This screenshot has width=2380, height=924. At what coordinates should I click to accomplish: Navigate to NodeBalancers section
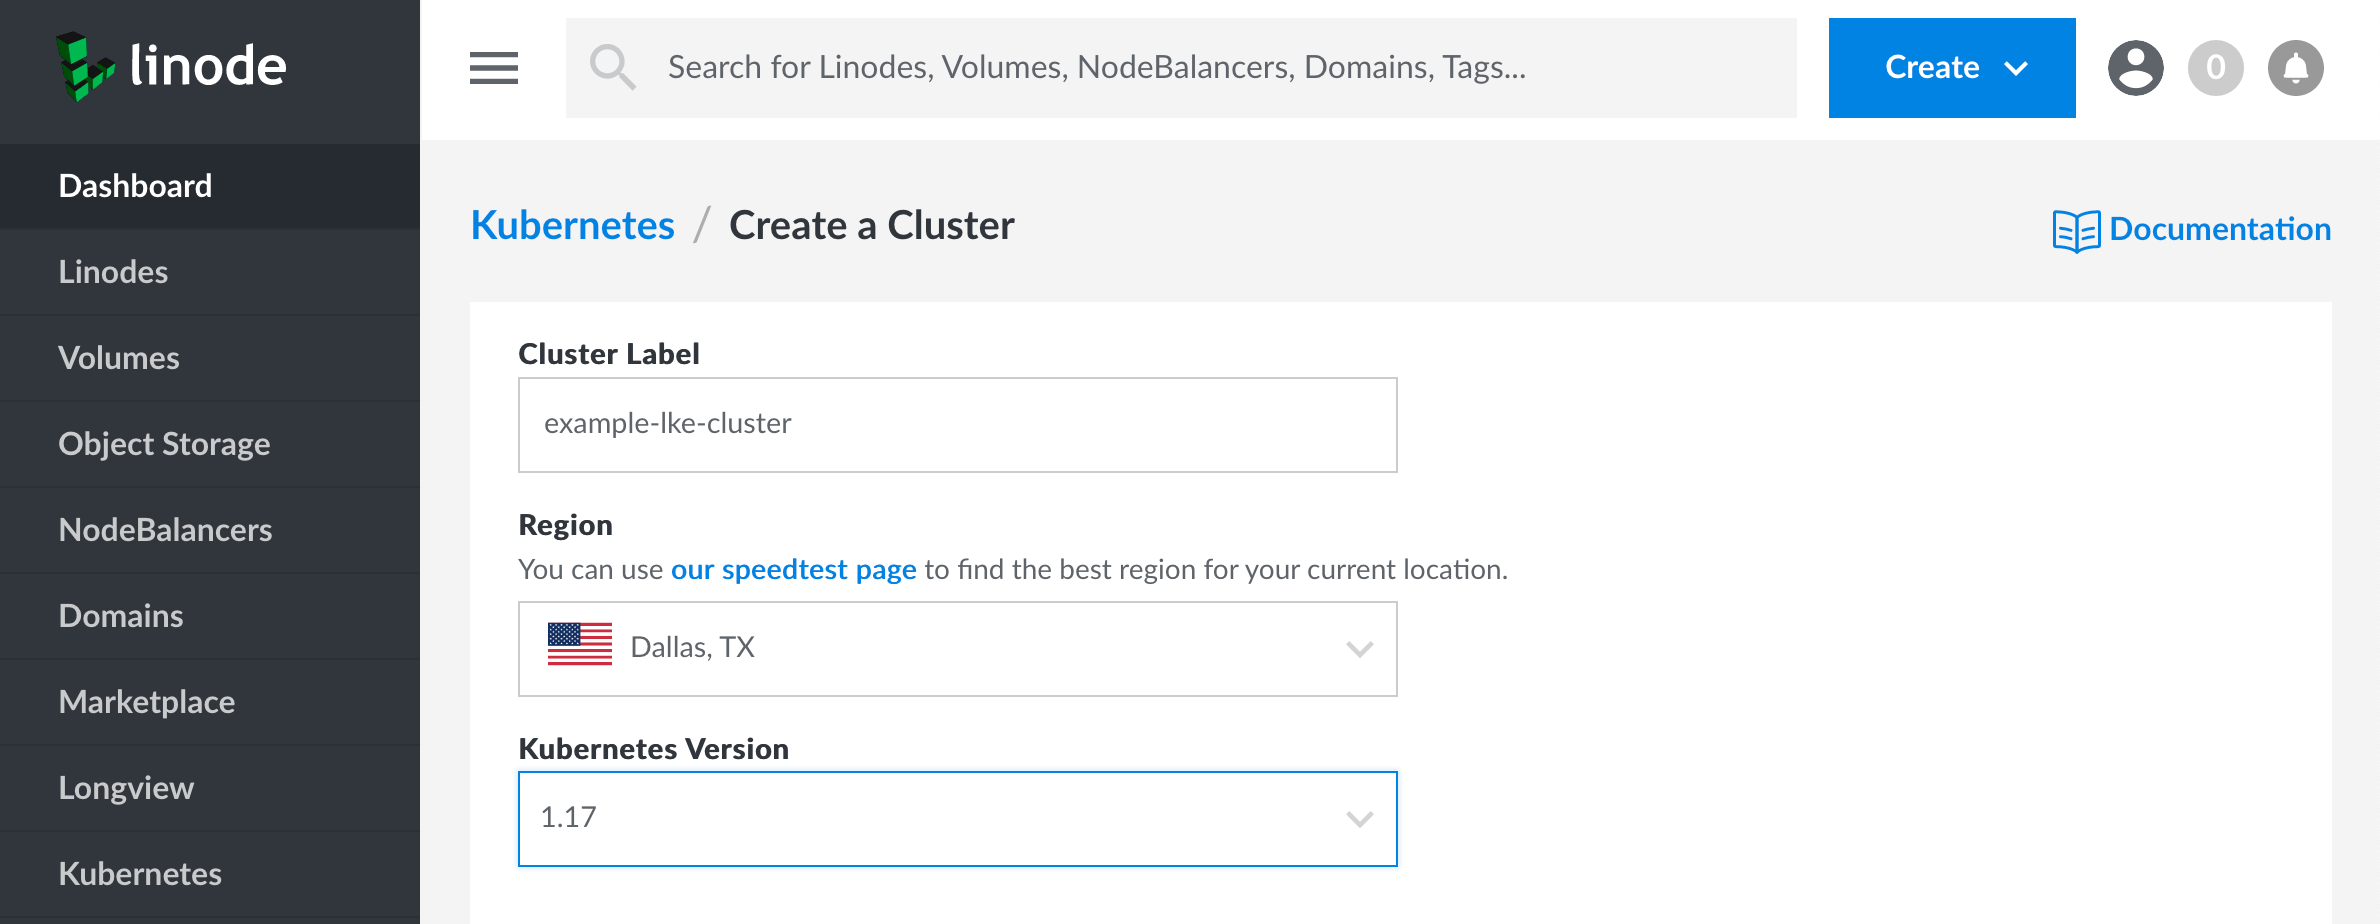tap(165, 530)
